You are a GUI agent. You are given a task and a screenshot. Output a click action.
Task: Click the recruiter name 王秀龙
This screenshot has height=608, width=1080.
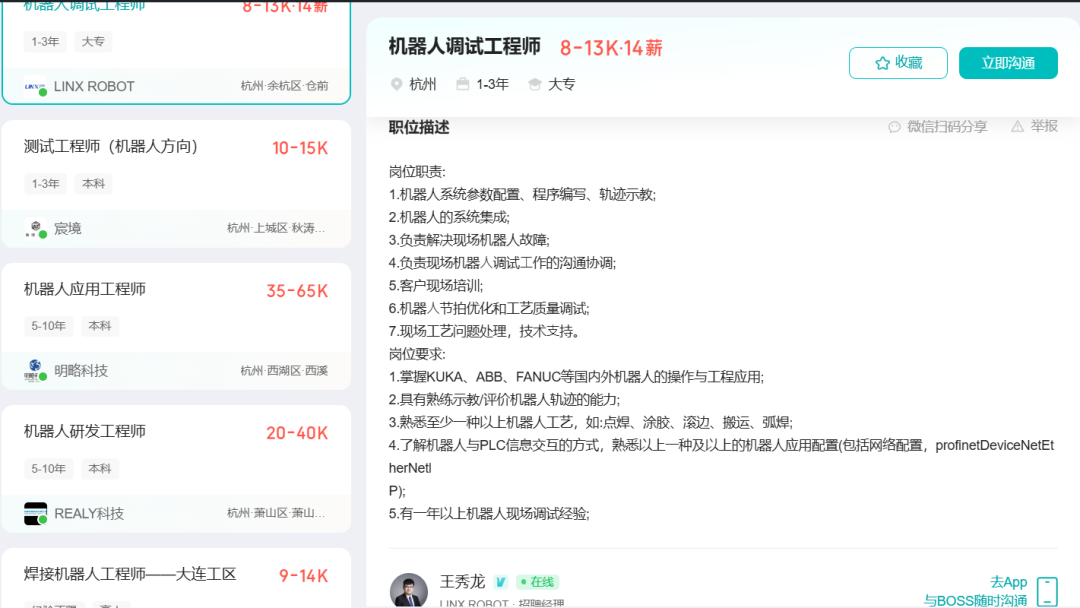(462, 581)
